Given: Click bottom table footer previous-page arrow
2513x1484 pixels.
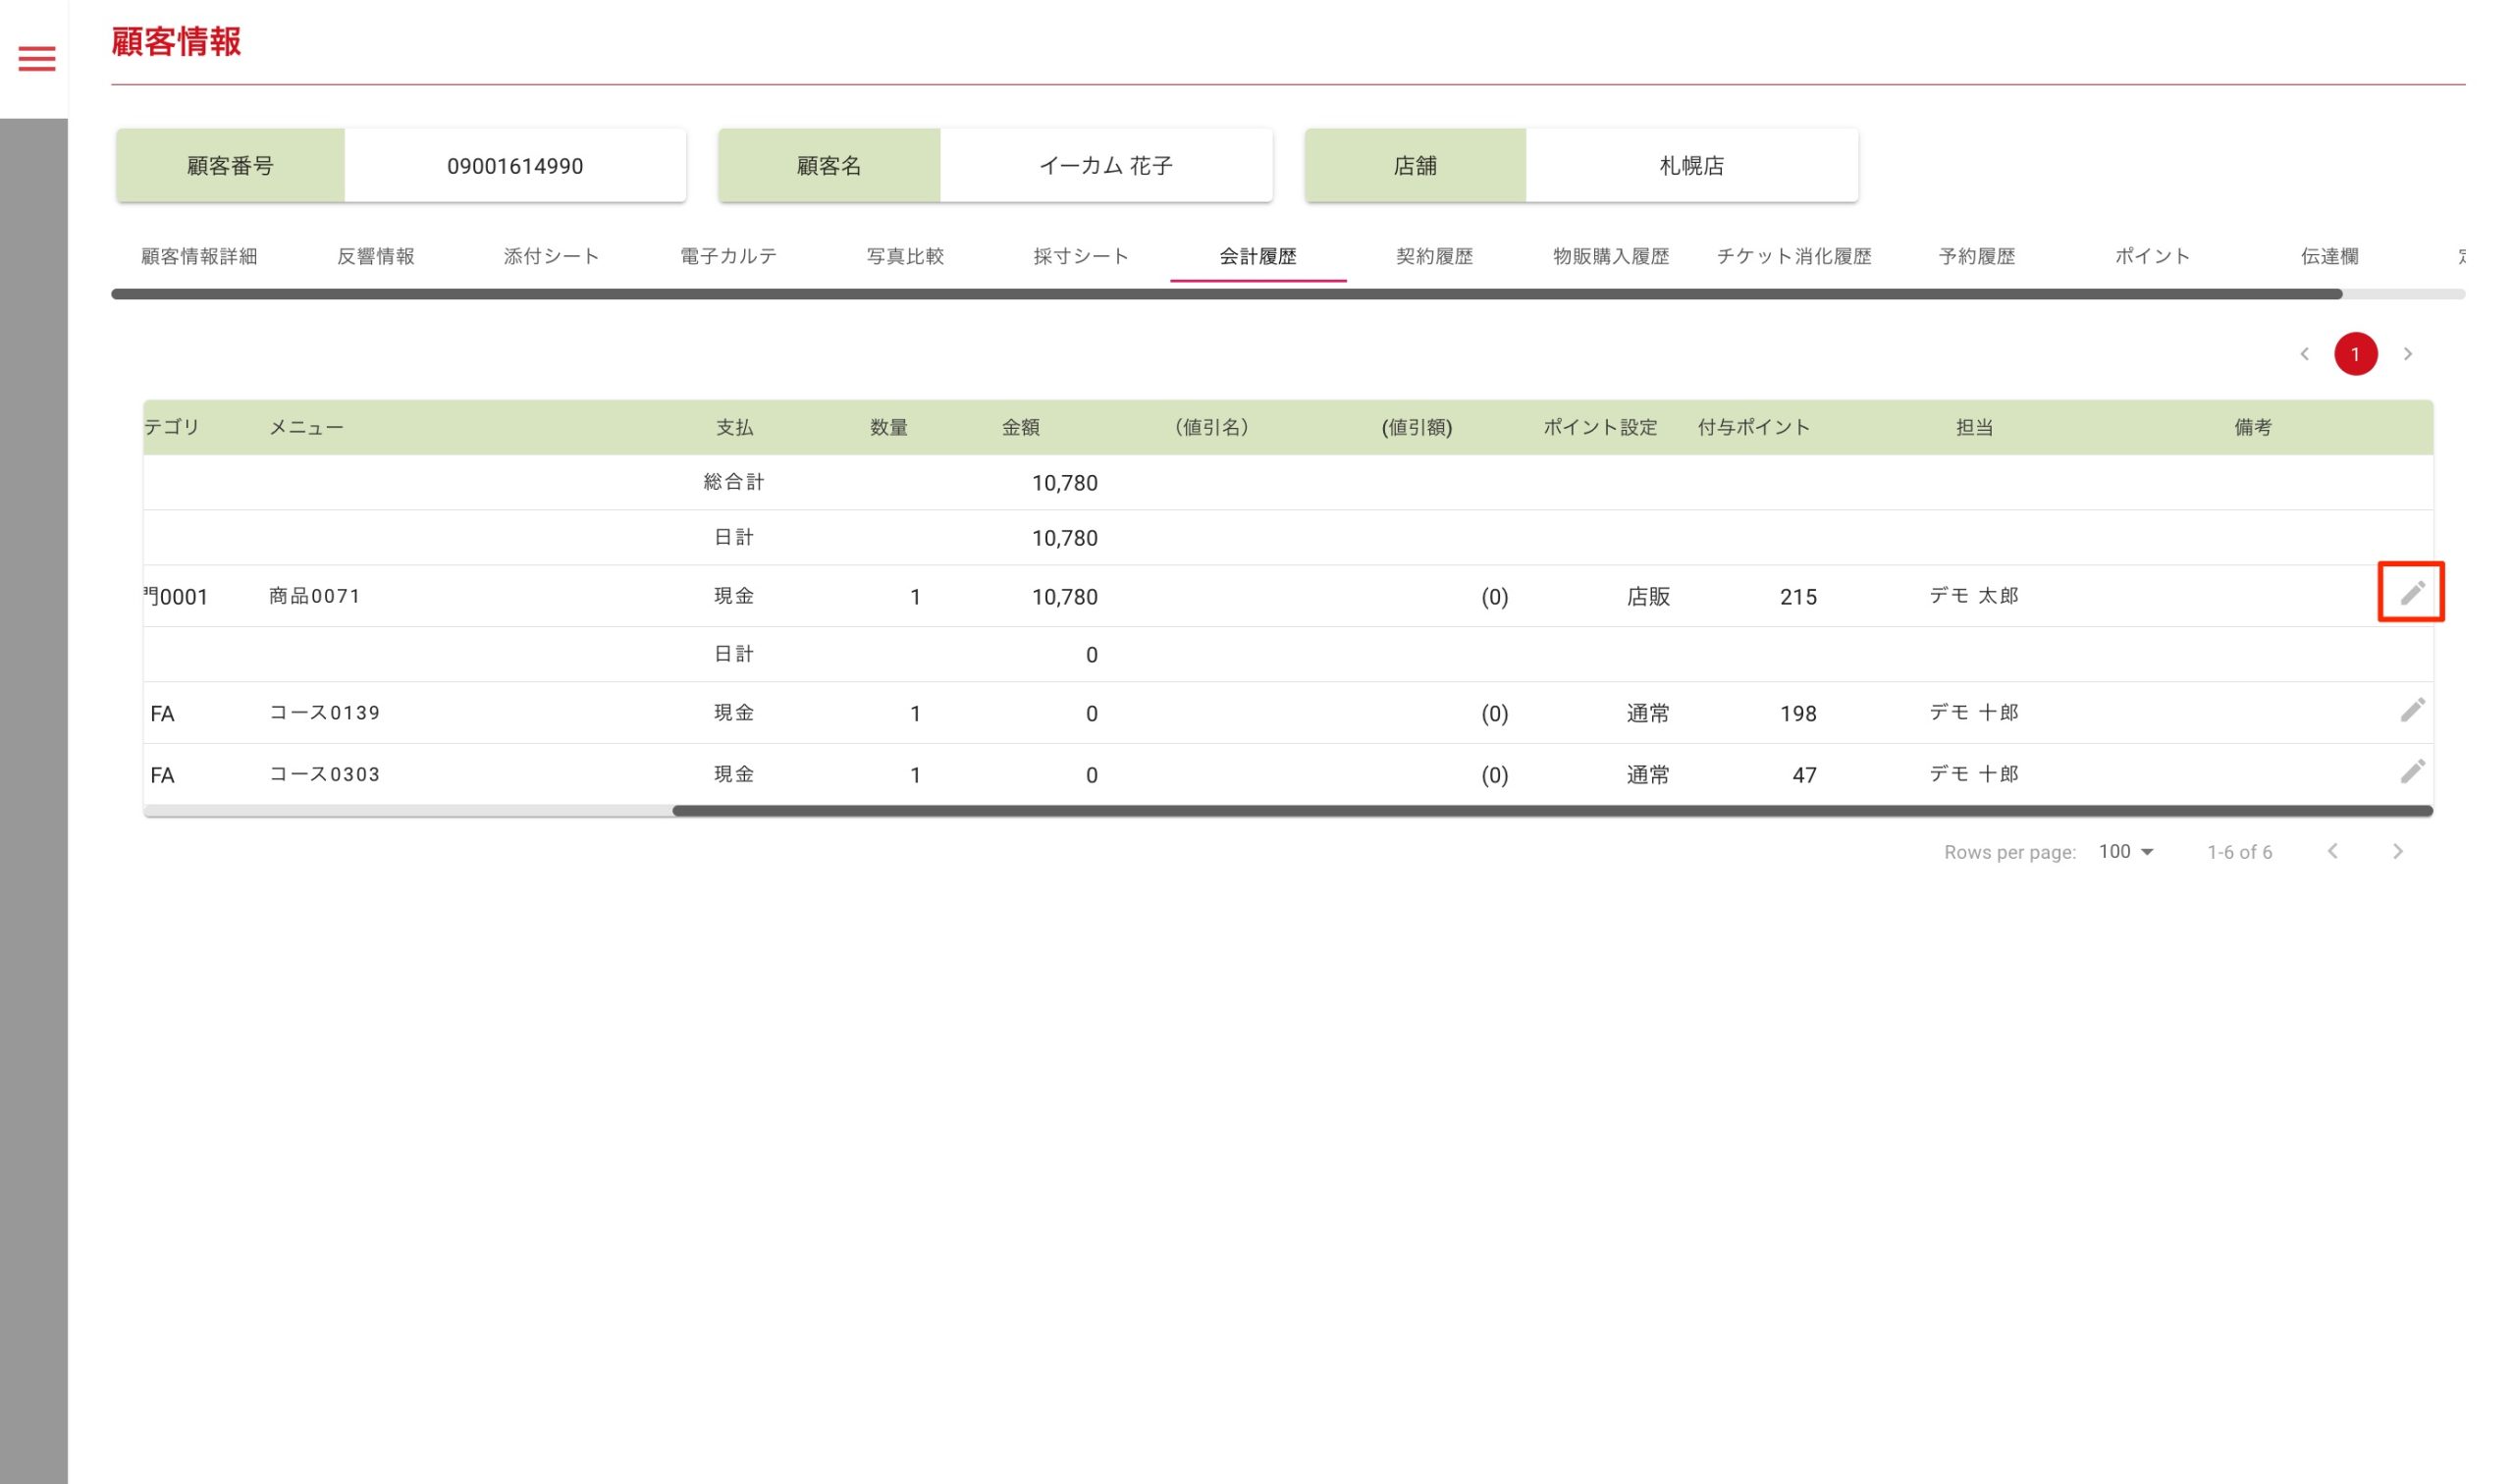Looking at the screenshot, I should pos(2332,851).
